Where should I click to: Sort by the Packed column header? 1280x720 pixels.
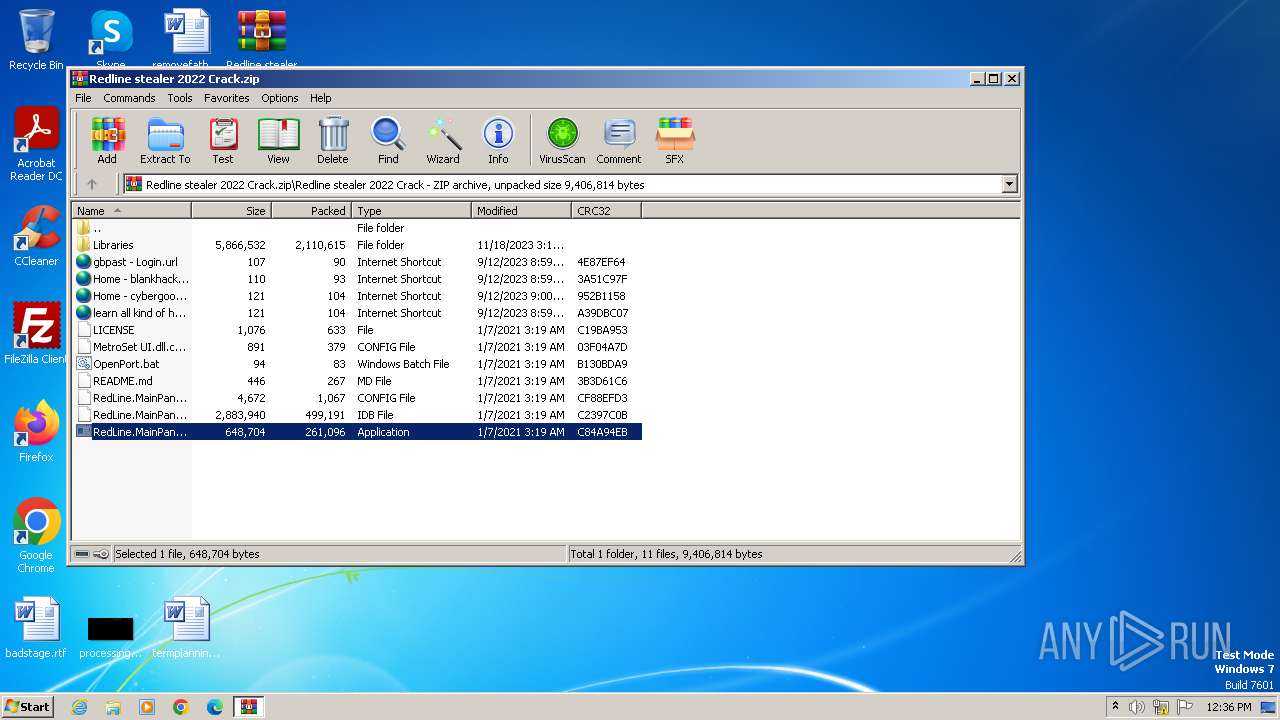pyautogui.click(x=312, y=211)
